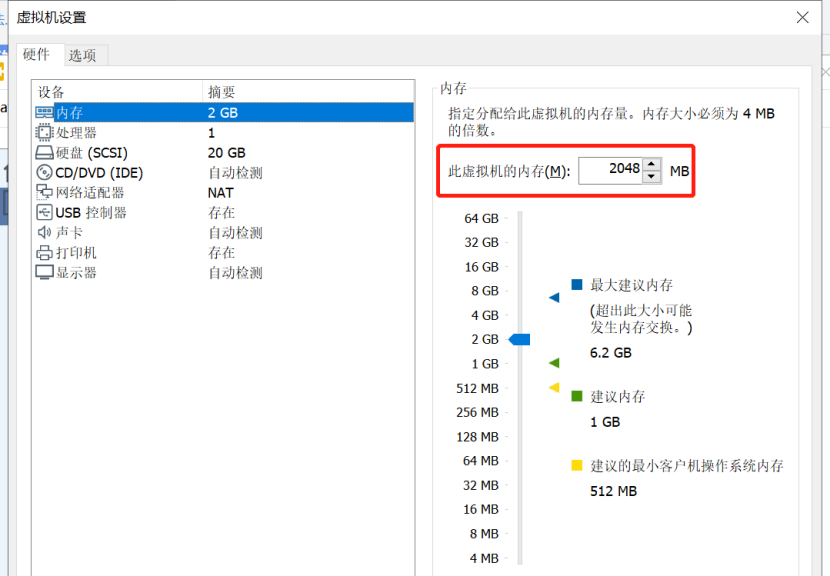Click the 显示器 monitor icon
830x576 pixels.
pos(44,273)
